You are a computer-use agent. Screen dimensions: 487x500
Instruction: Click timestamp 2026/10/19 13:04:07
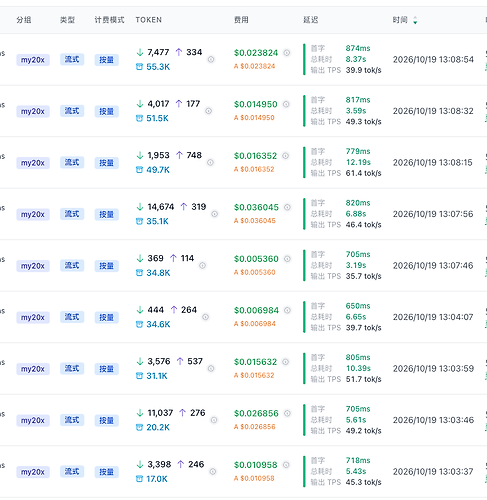(433, 317)
